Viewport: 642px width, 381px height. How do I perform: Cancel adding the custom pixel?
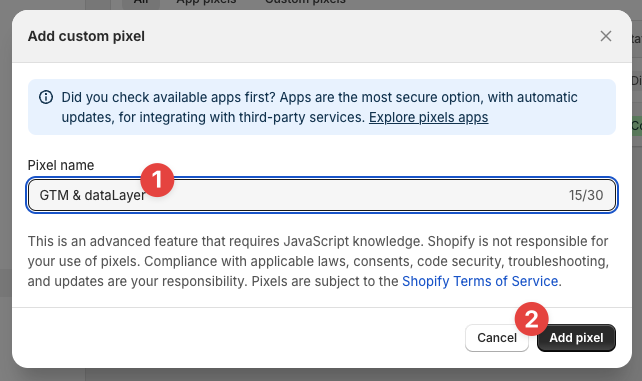click(497, 338)
